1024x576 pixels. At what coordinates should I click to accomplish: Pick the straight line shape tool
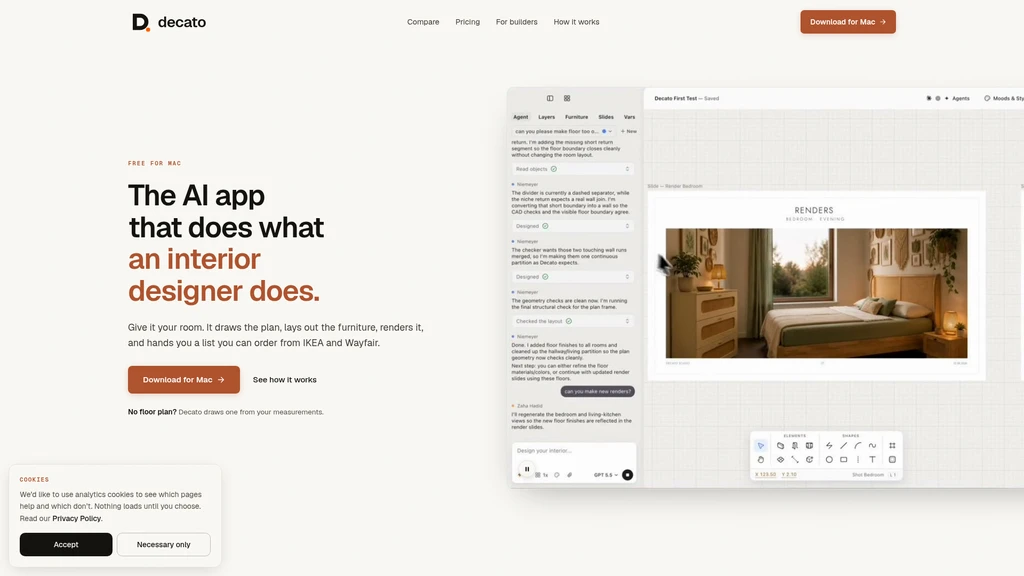click(843, 445)
